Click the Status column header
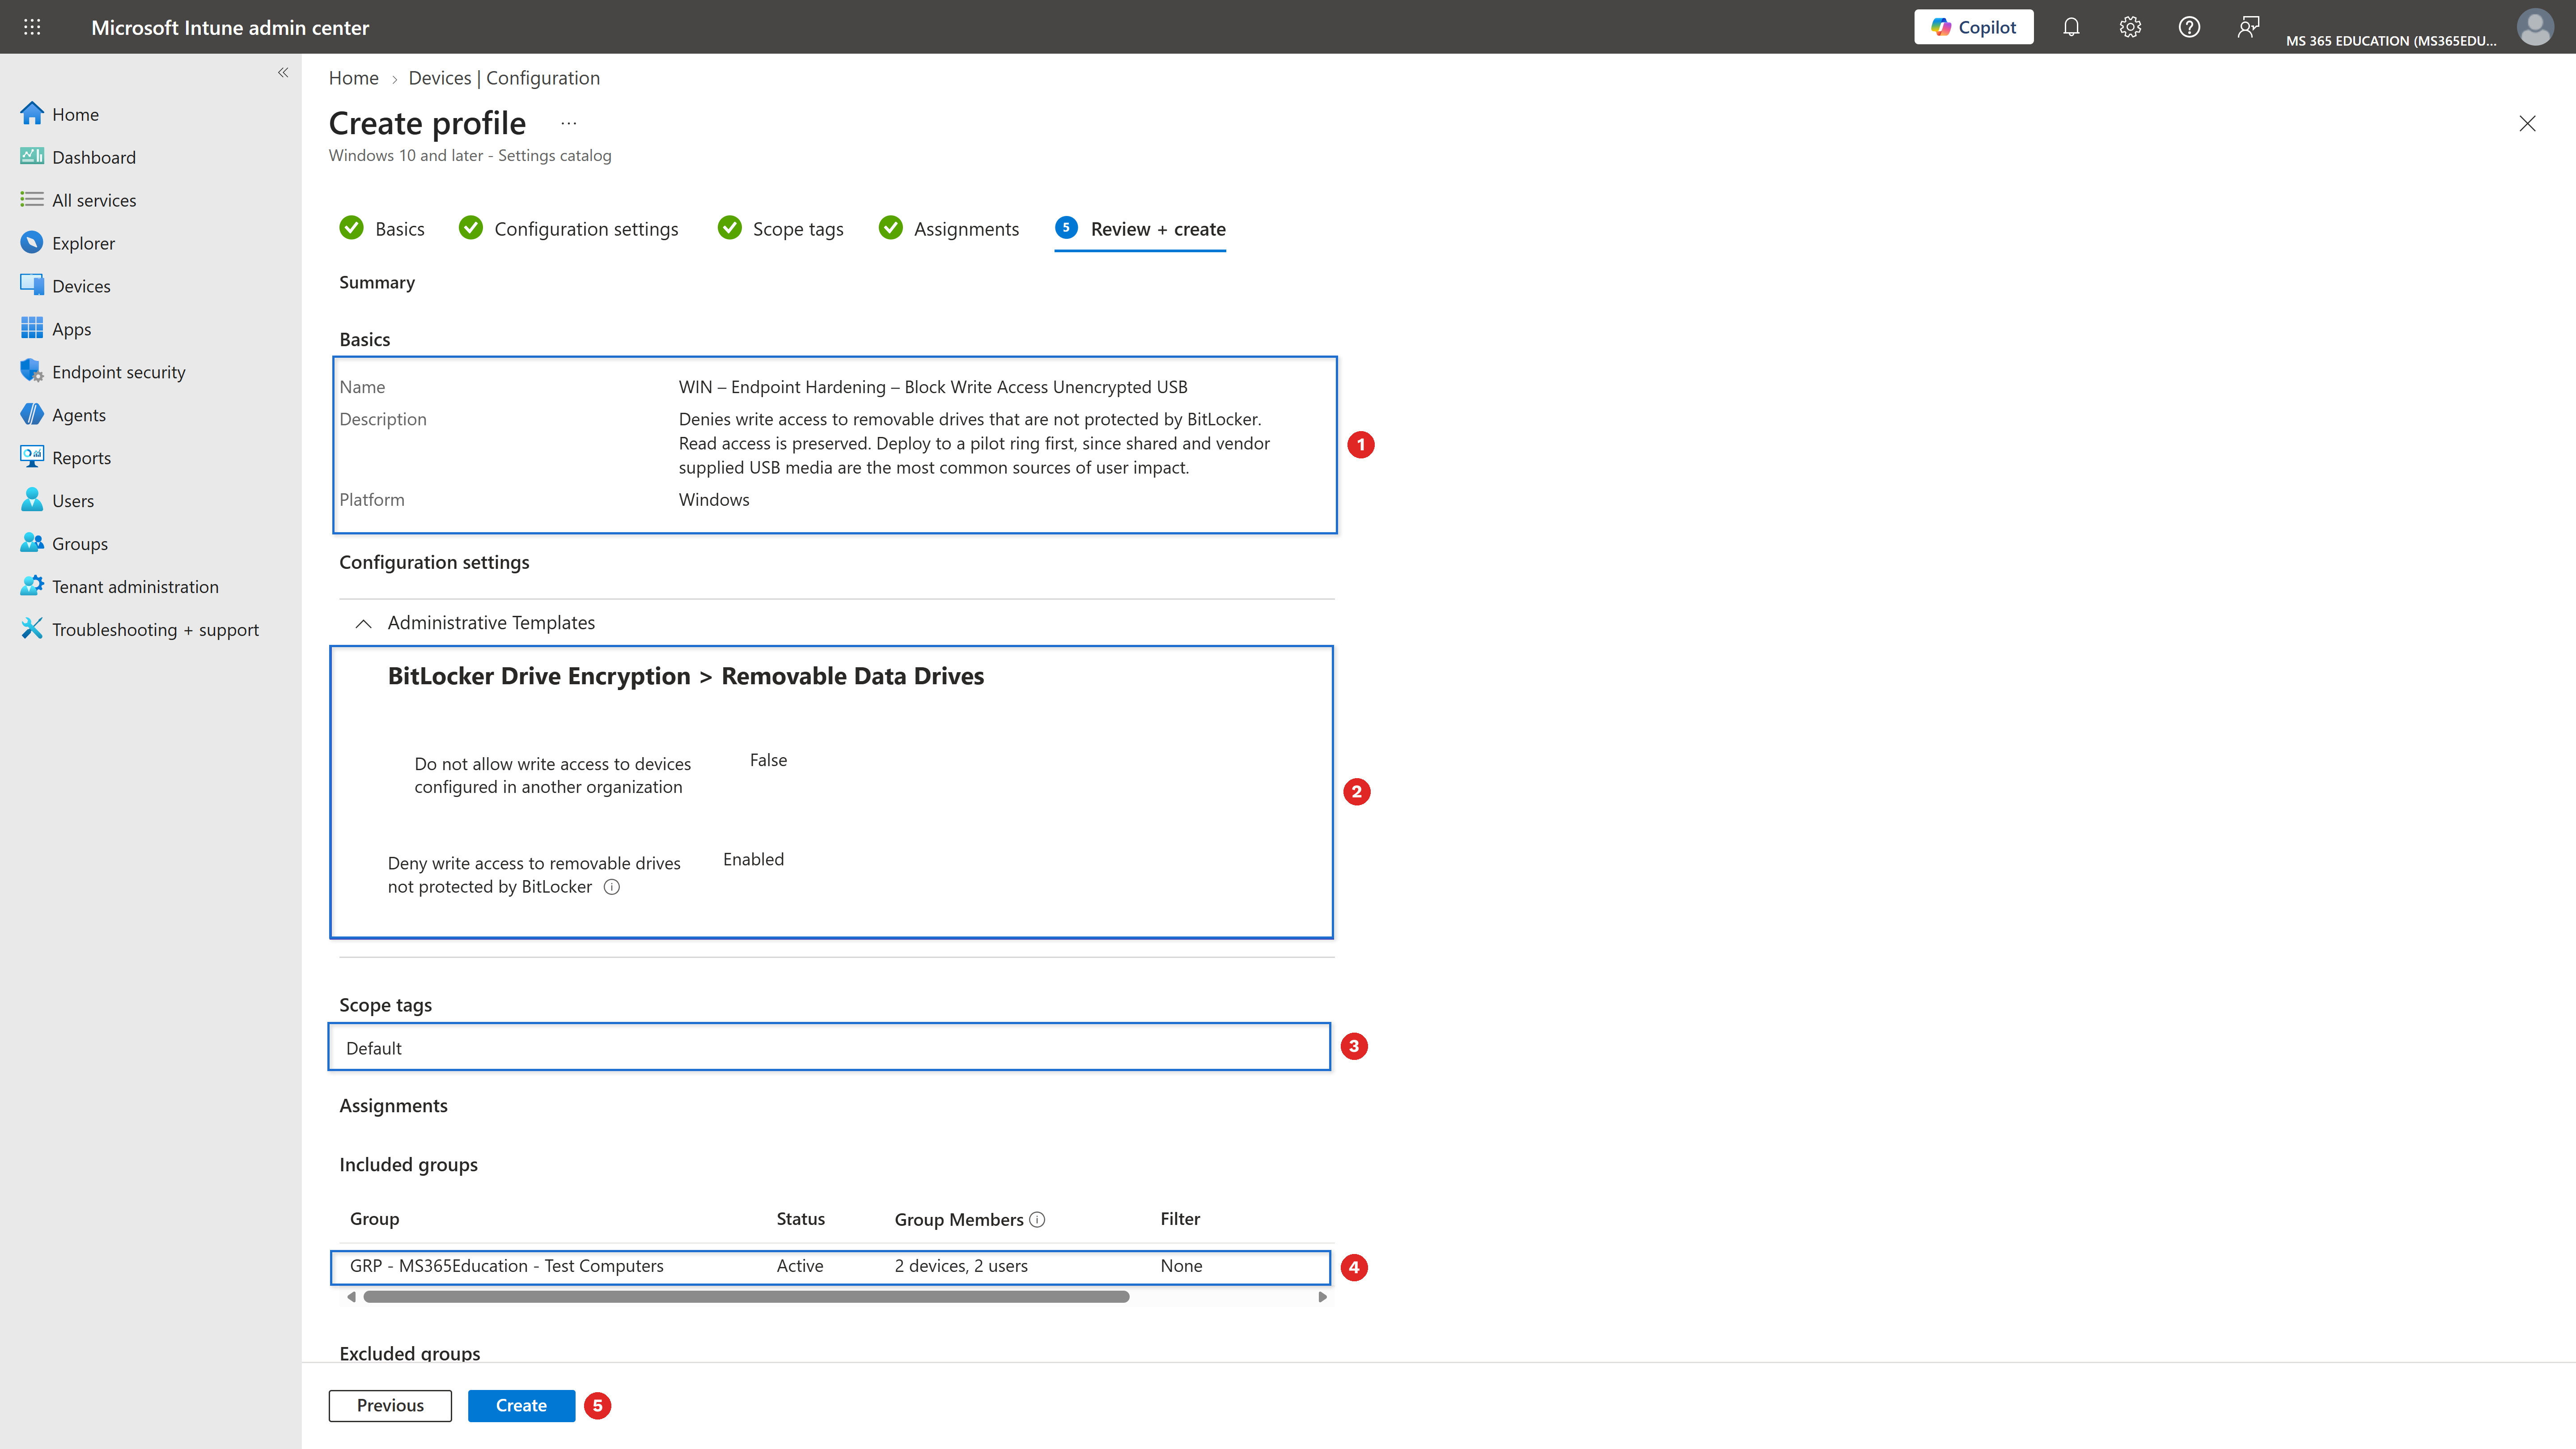Viewport: 2576px width, 1449px height. [801, 1219]
